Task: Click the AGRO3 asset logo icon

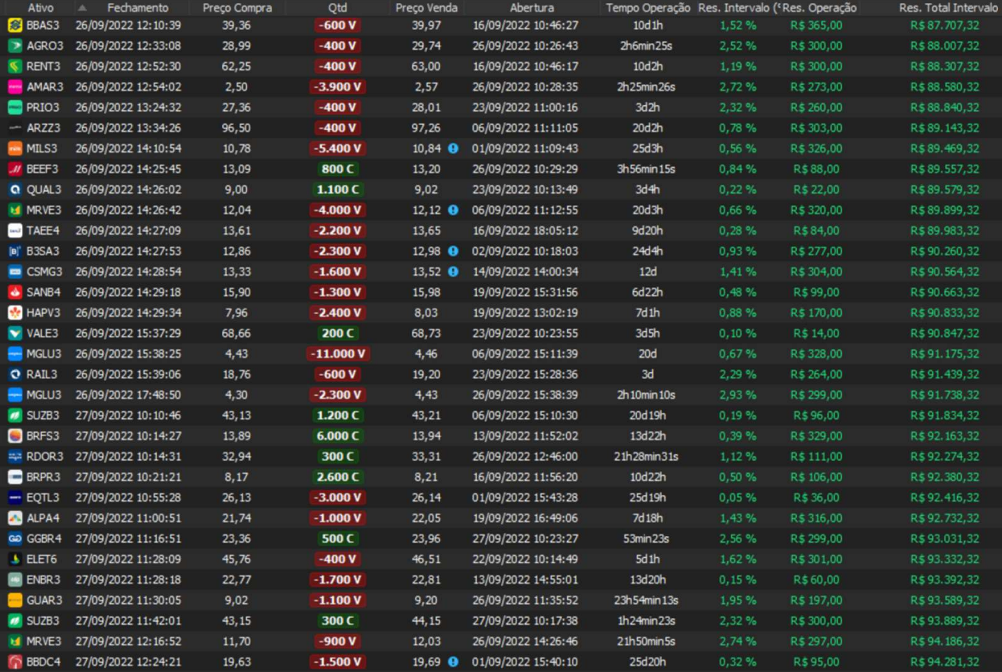Action: click(15, 45)
